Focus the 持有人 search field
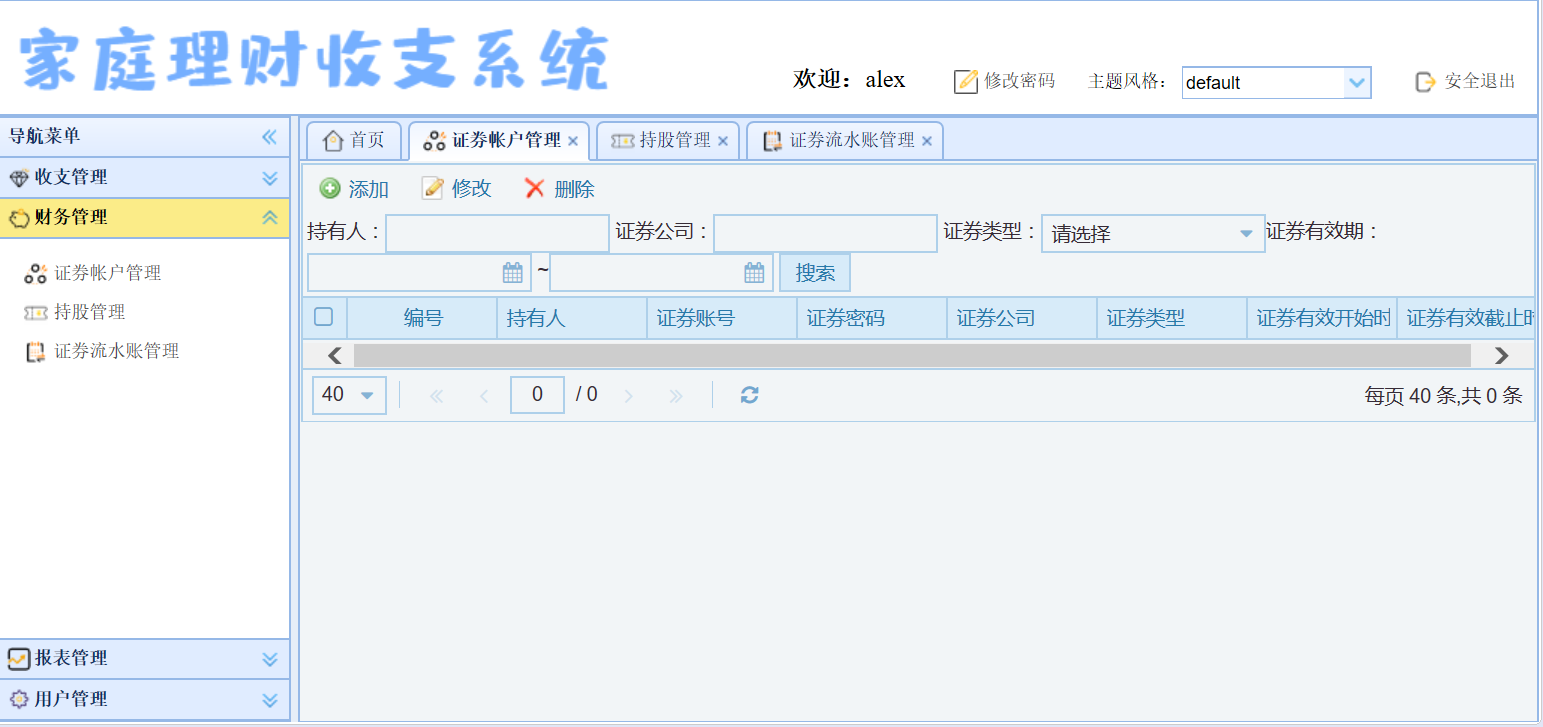 tap(497, 233)
